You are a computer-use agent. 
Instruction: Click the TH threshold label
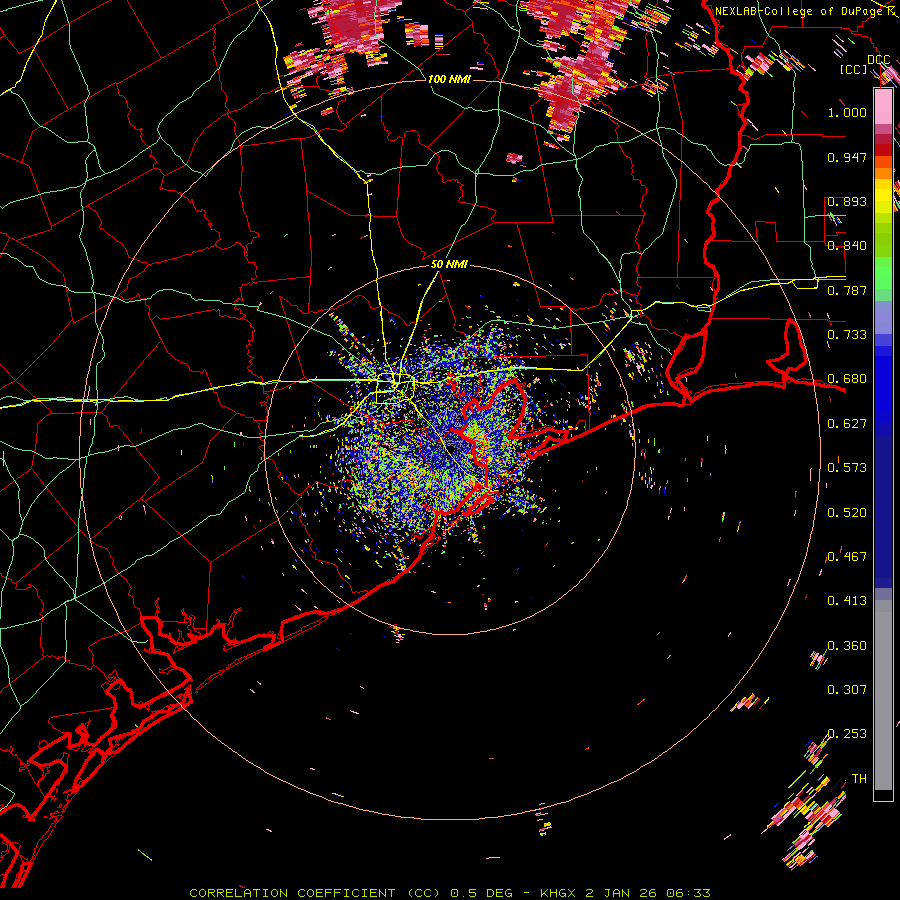[859, 778]
